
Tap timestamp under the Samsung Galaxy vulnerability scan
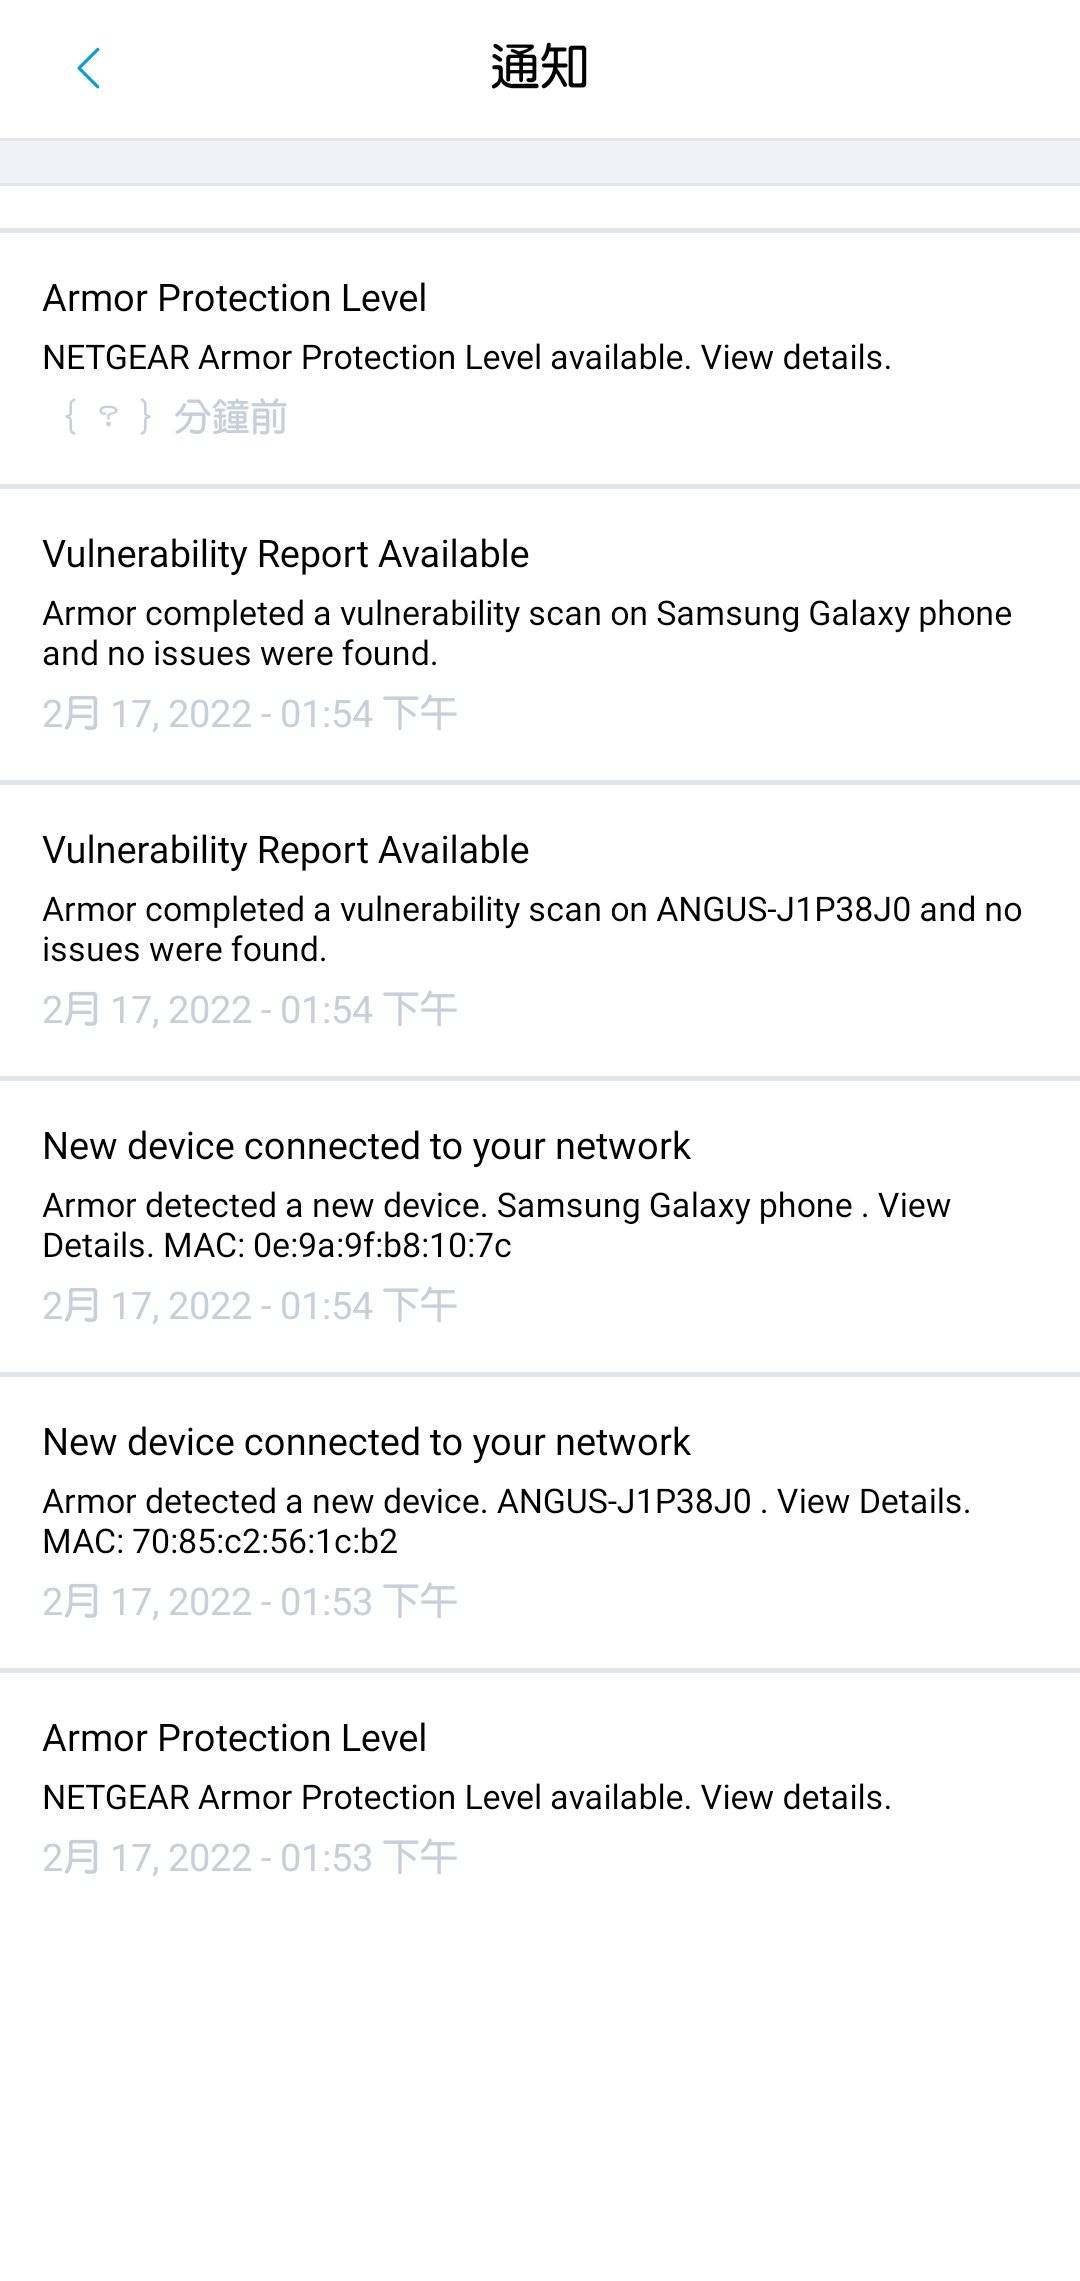pos(249,714)
